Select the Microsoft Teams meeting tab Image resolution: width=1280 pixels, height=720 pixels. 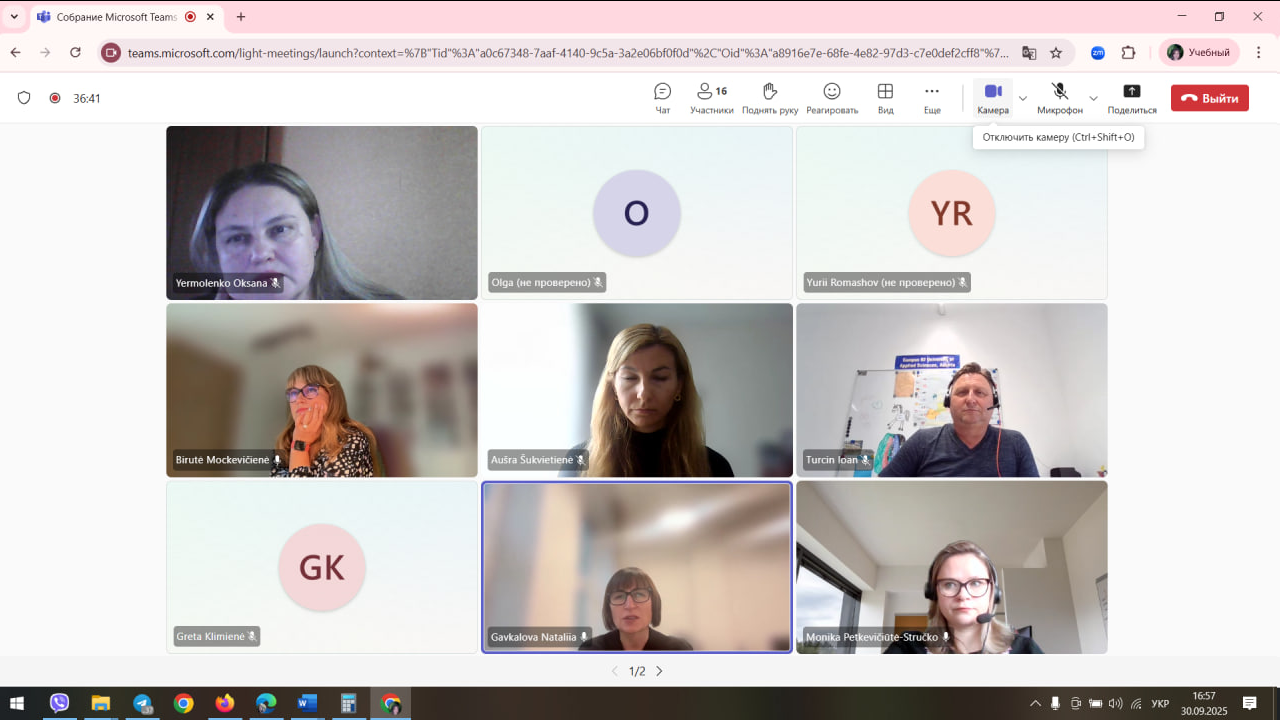pyautogui.click(x=115, y=17)
